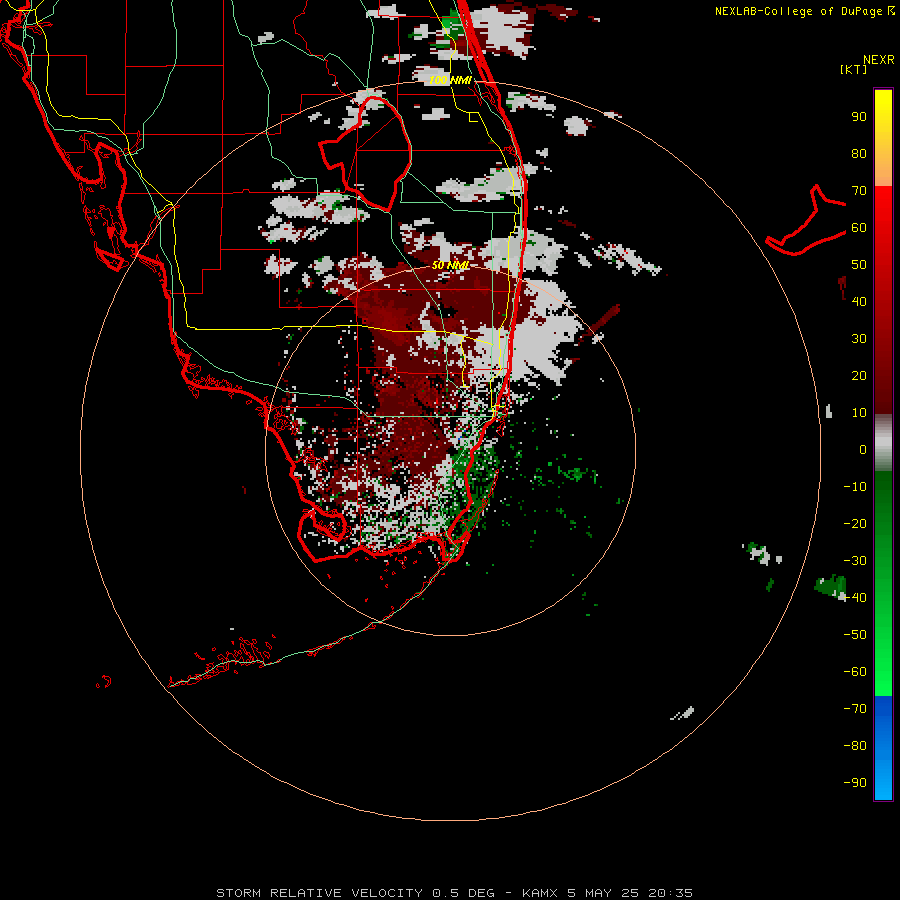
Task: Click the 60 value on the velocity scale
Action: pos(859,228)
